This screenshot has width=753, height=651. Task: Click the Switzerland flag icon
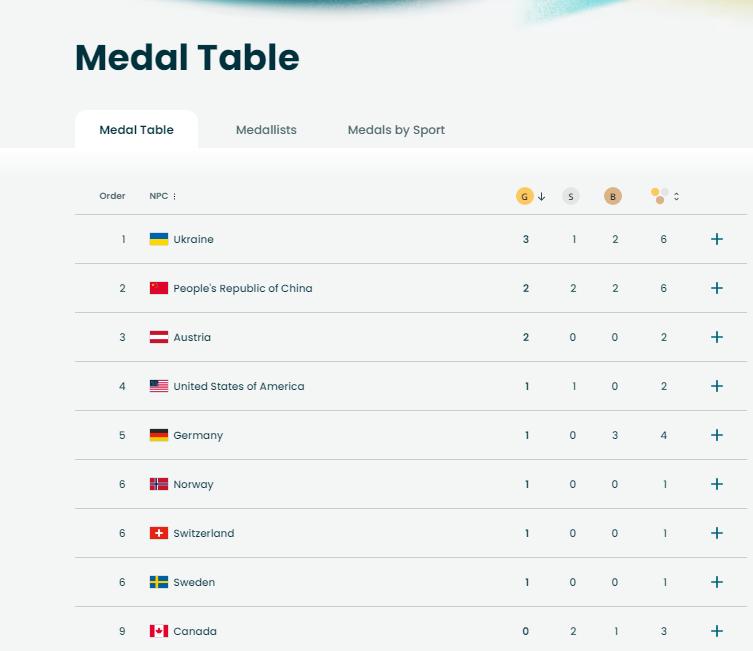point(159,533)
